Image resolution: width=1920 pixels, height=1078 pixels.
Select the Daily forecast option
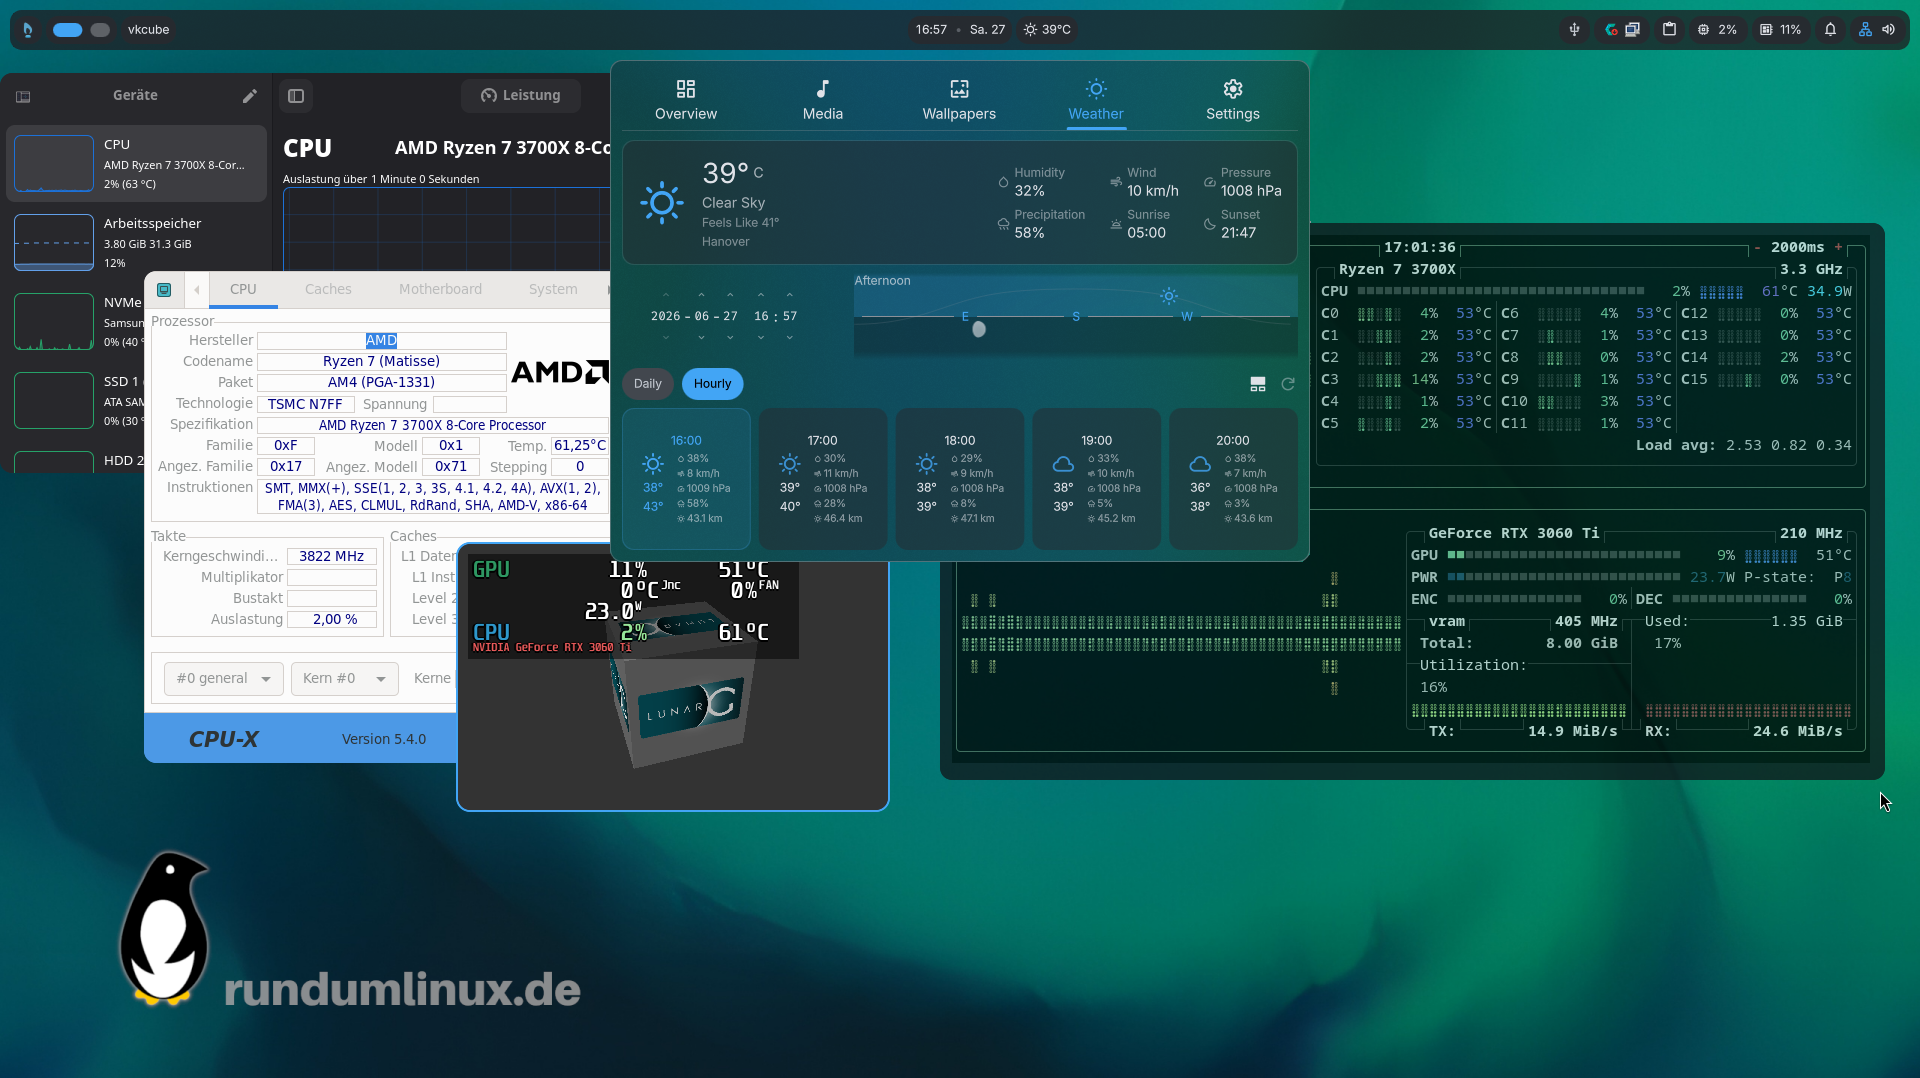coord(647,384)
